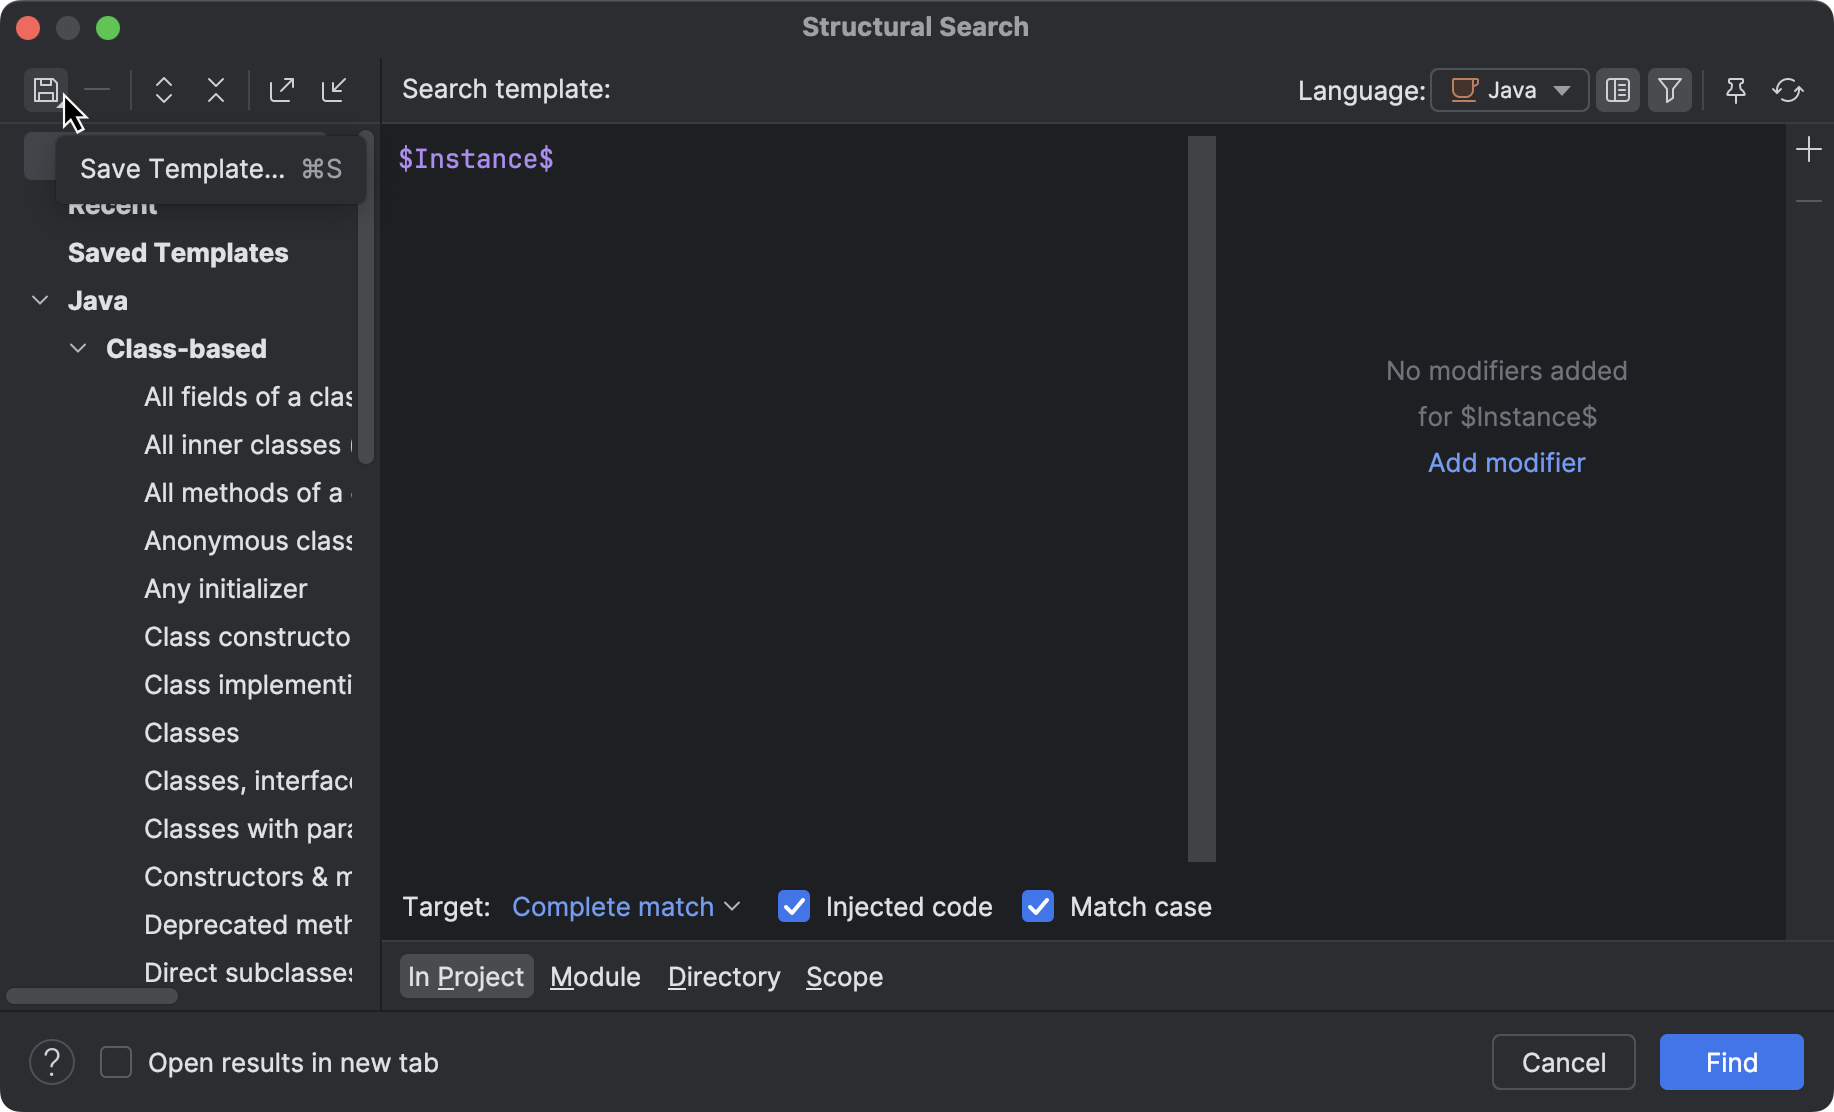Collapse all tree nodes icon
This screenshot has width=1834, height=1112.
(215, 90)
